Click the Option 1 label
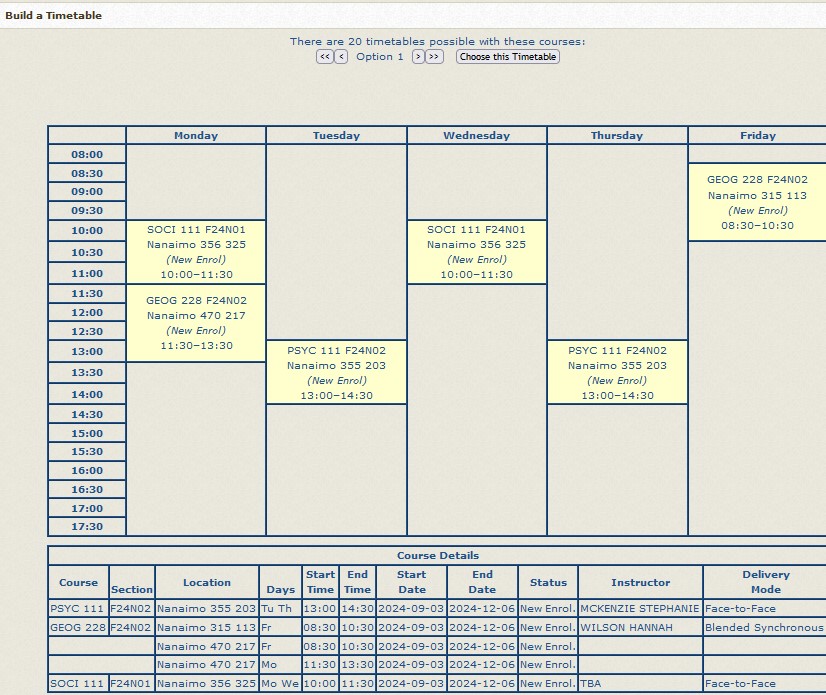The height and width of the screenshot is (695, 826). click(x=380, y=57)
